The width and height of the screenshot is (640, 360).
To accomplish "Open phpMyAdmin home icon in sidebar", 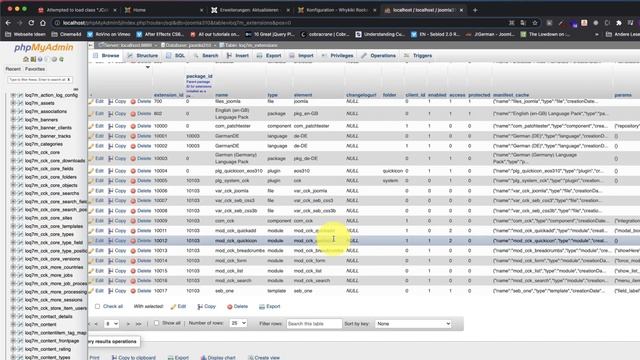I will tap(26, 60).
